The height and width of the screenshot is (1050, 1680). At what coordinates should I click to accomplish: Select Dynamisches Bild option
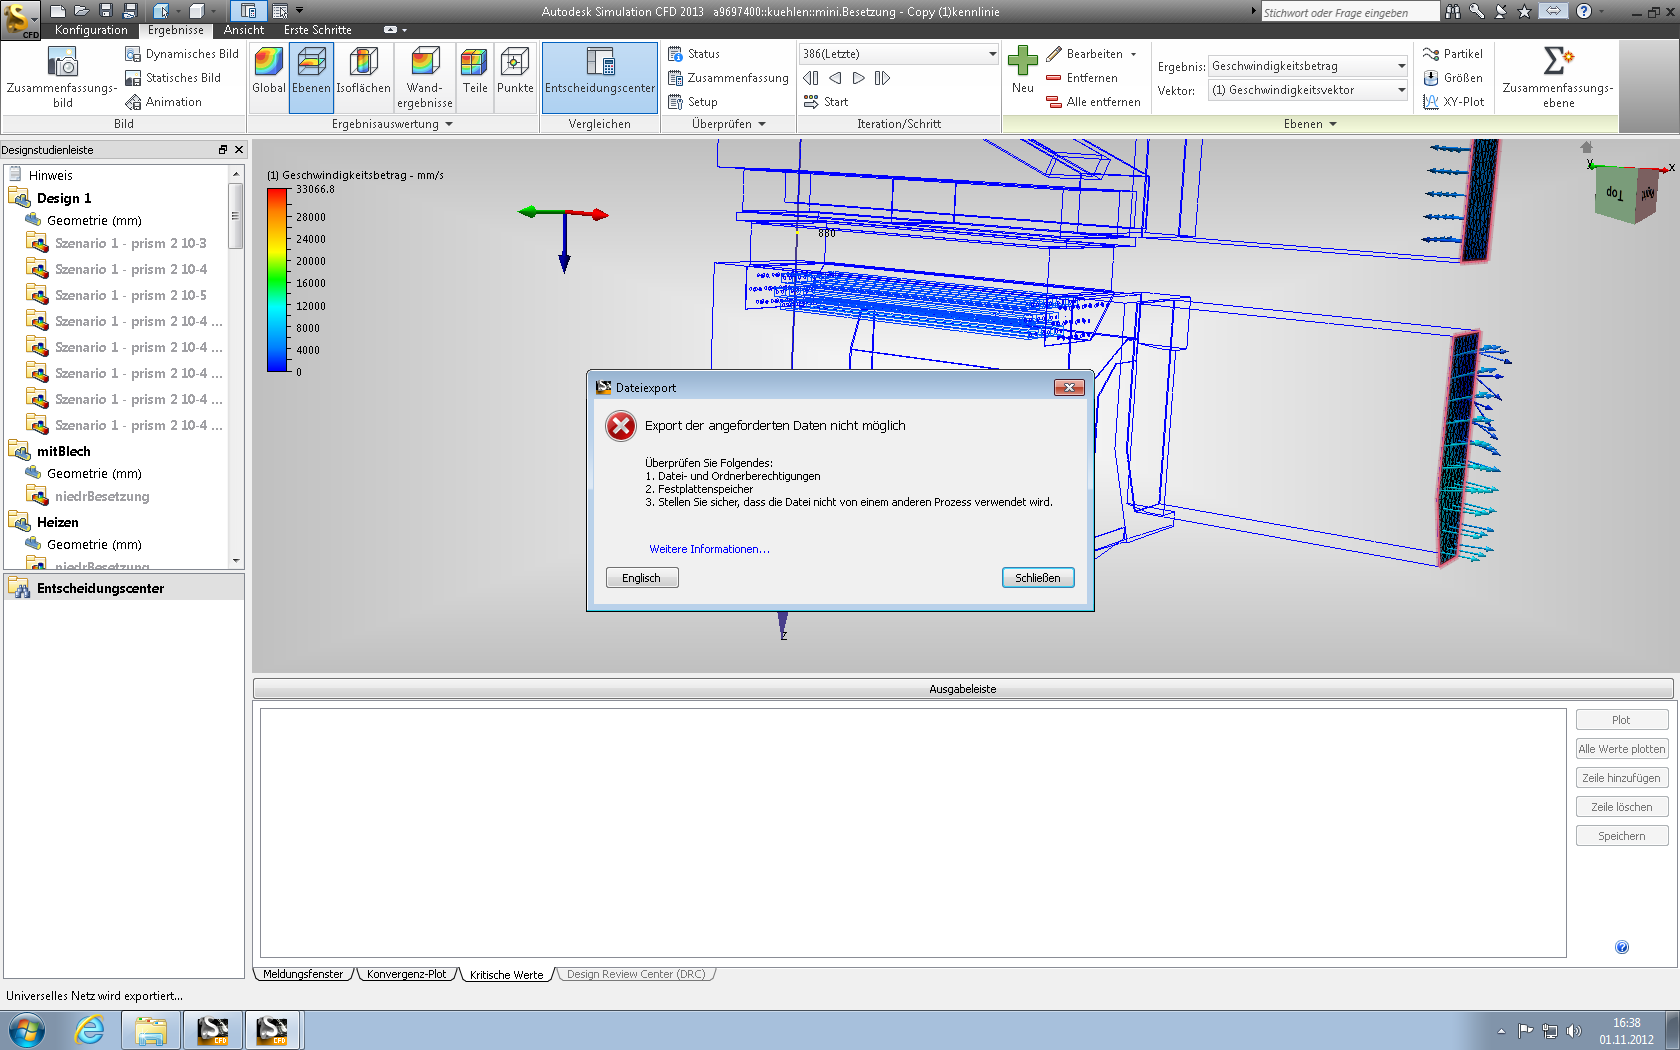tap(182, 54)
